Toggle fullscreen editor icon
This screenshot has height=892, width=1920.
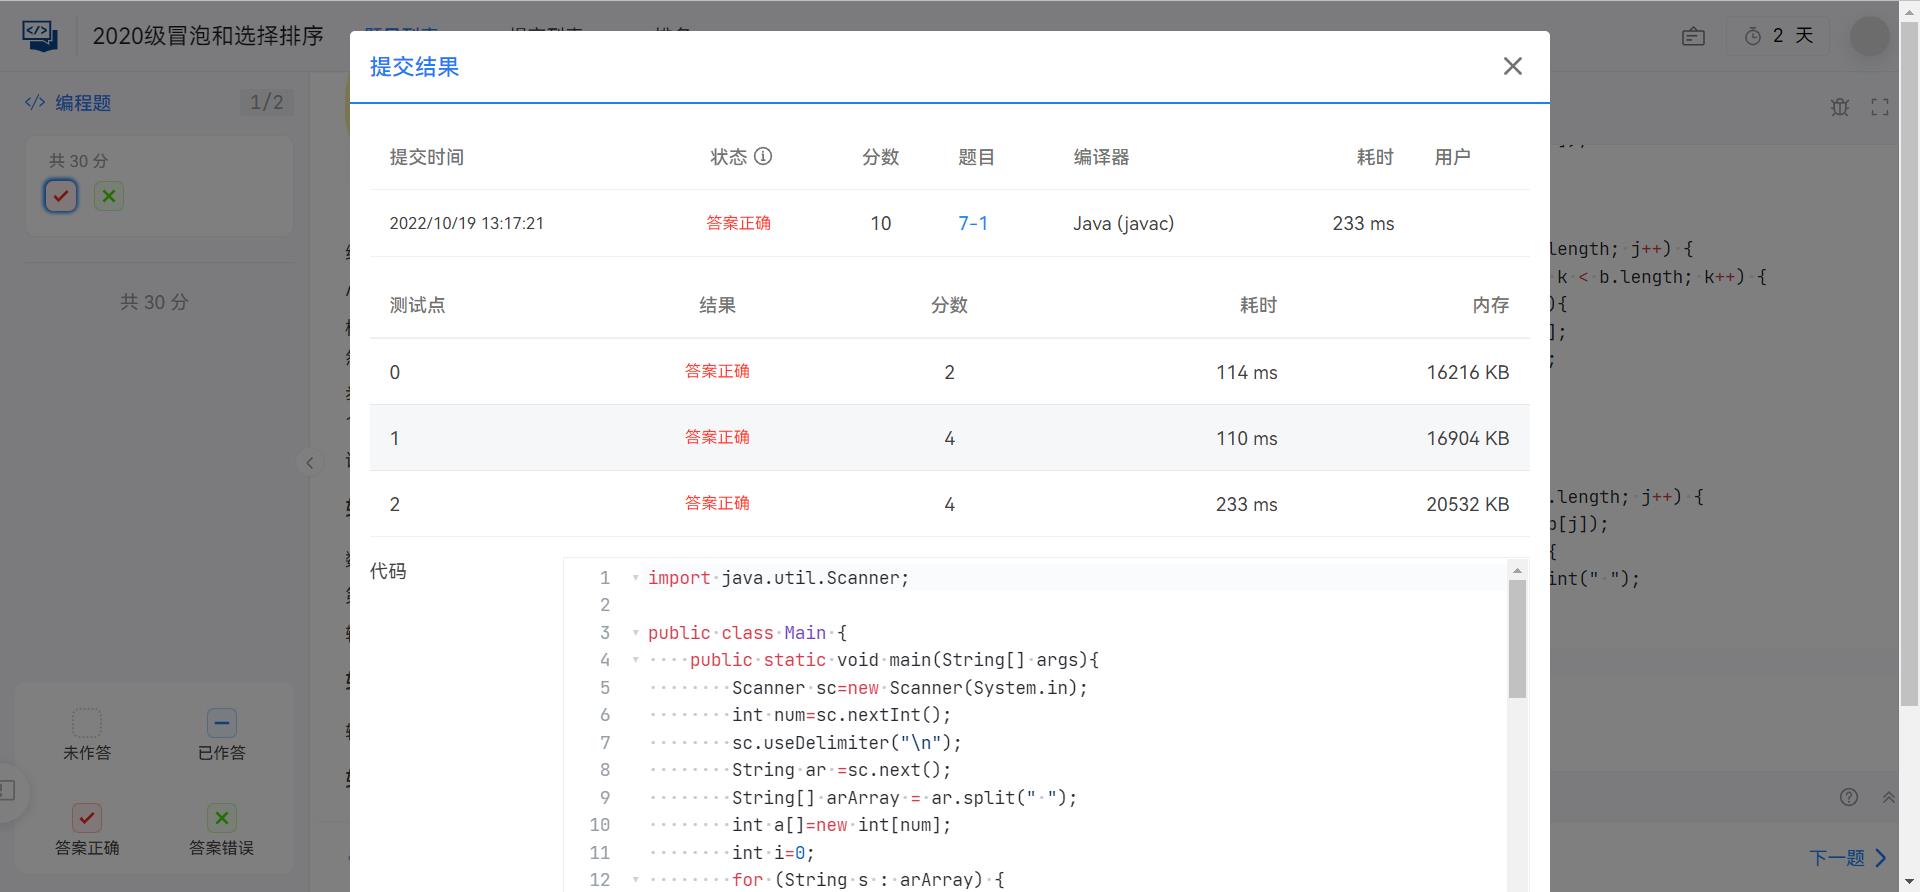1880,107
